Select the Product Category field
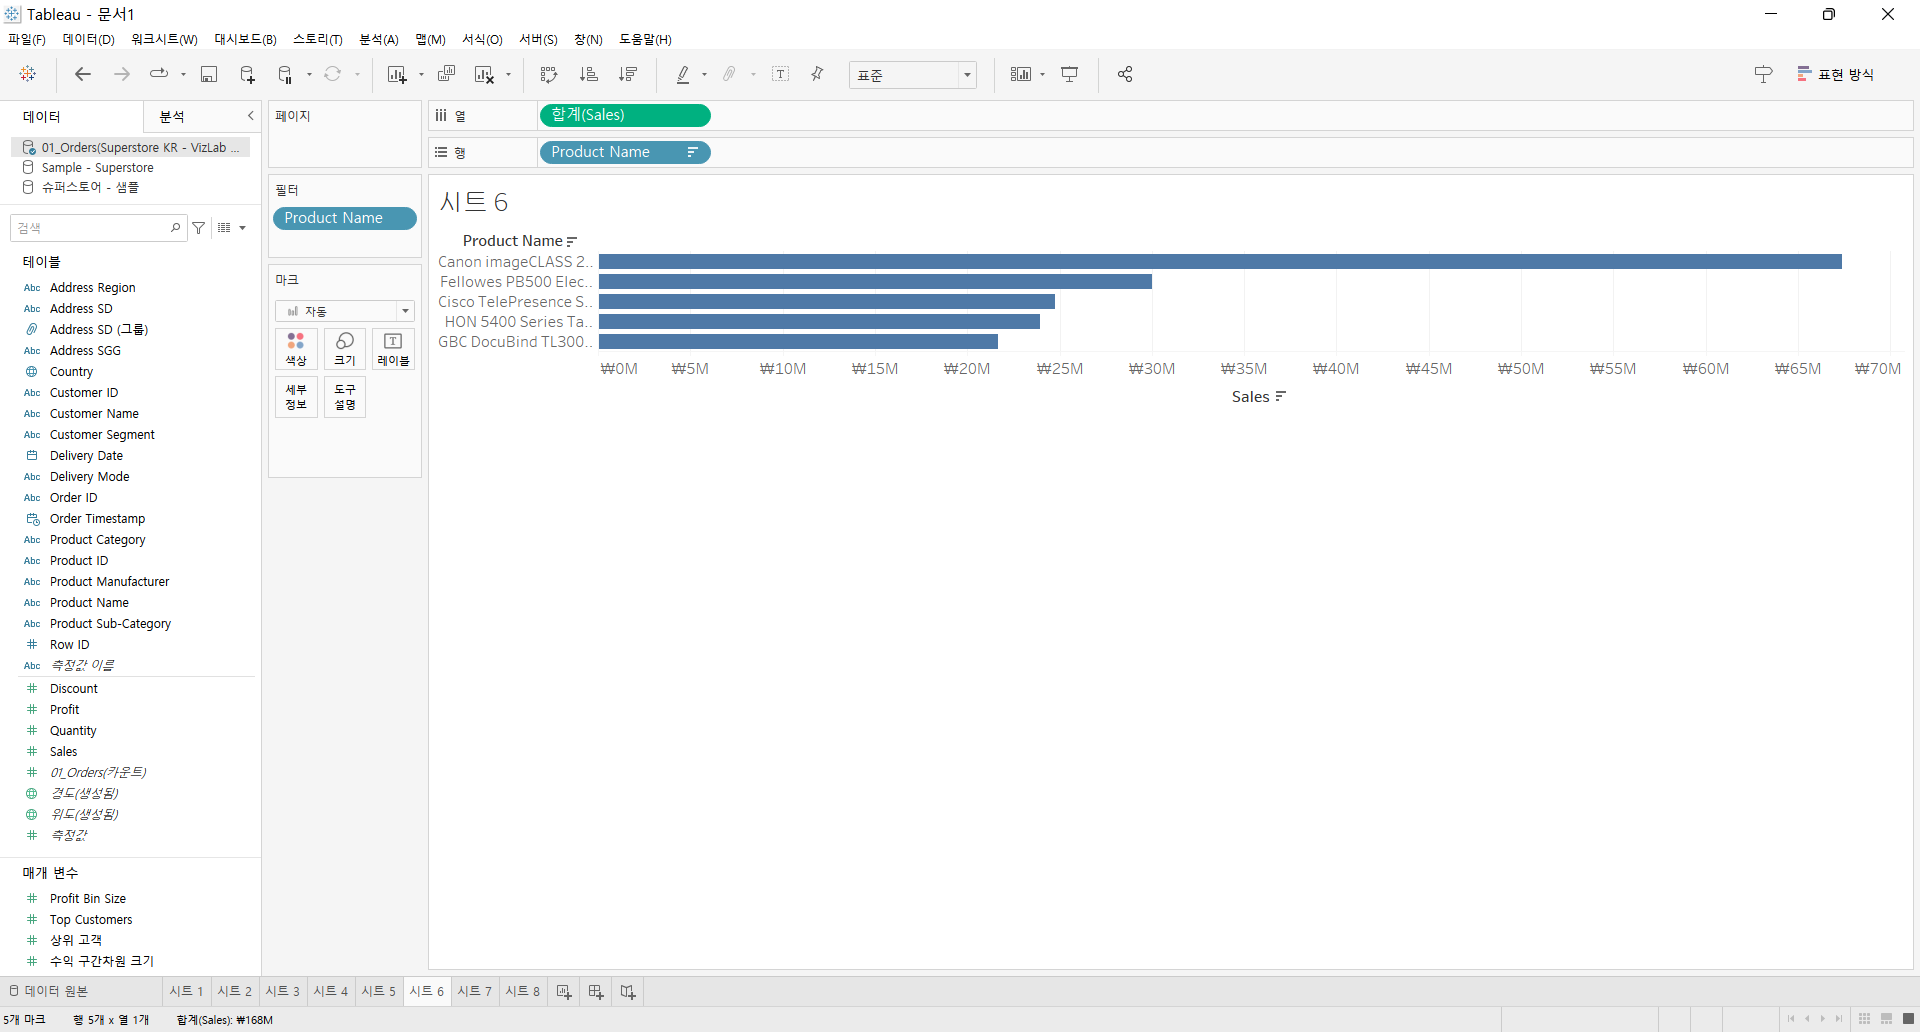The image size is (1920, 1032). [x=97, y=540]
